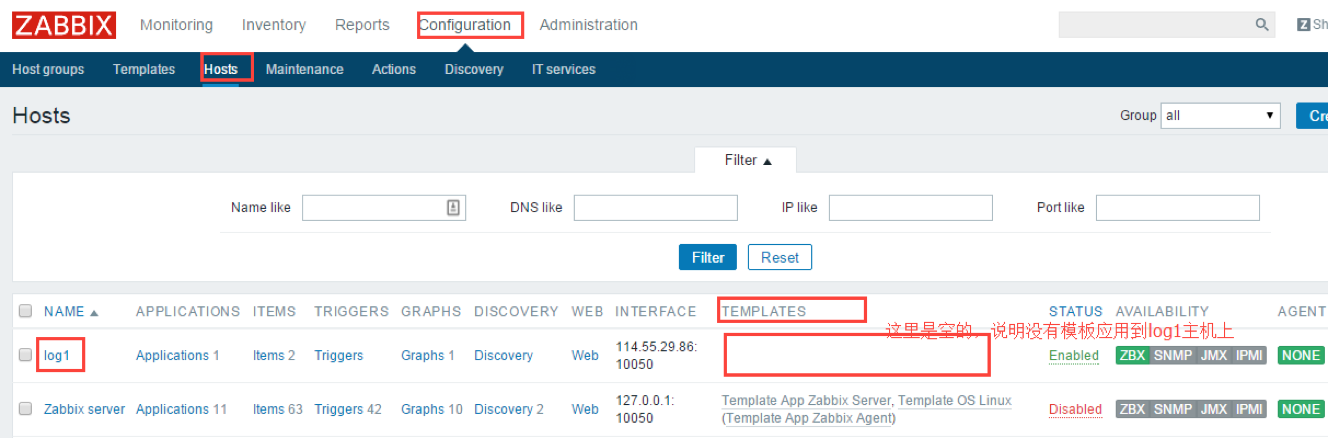Focus the top search input field
Viewport: 1334px width, 444px height.
click(x=1155, y=25)
